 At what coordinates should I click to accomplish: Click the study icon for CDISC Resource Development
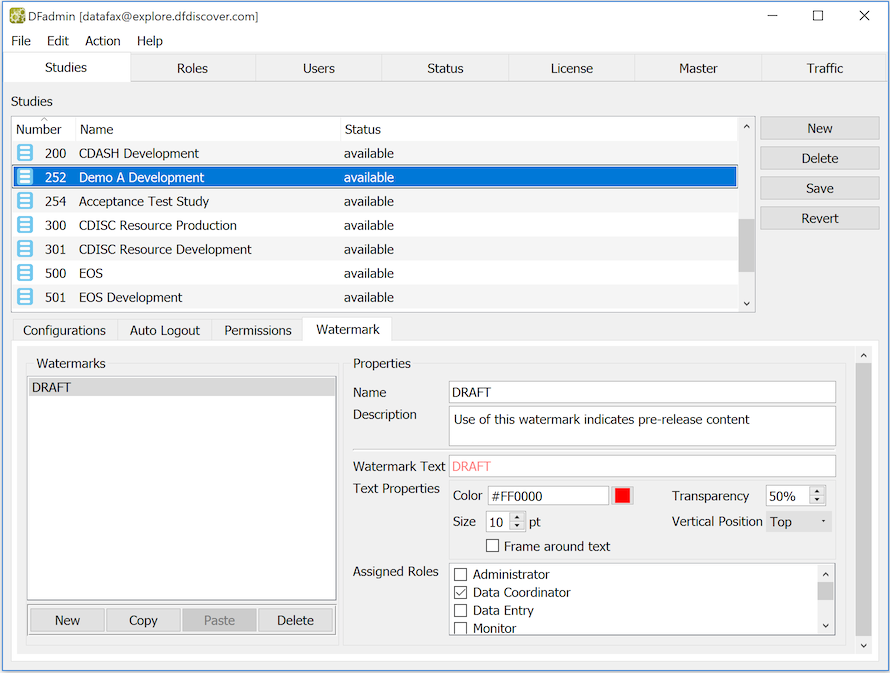point(24,249)
